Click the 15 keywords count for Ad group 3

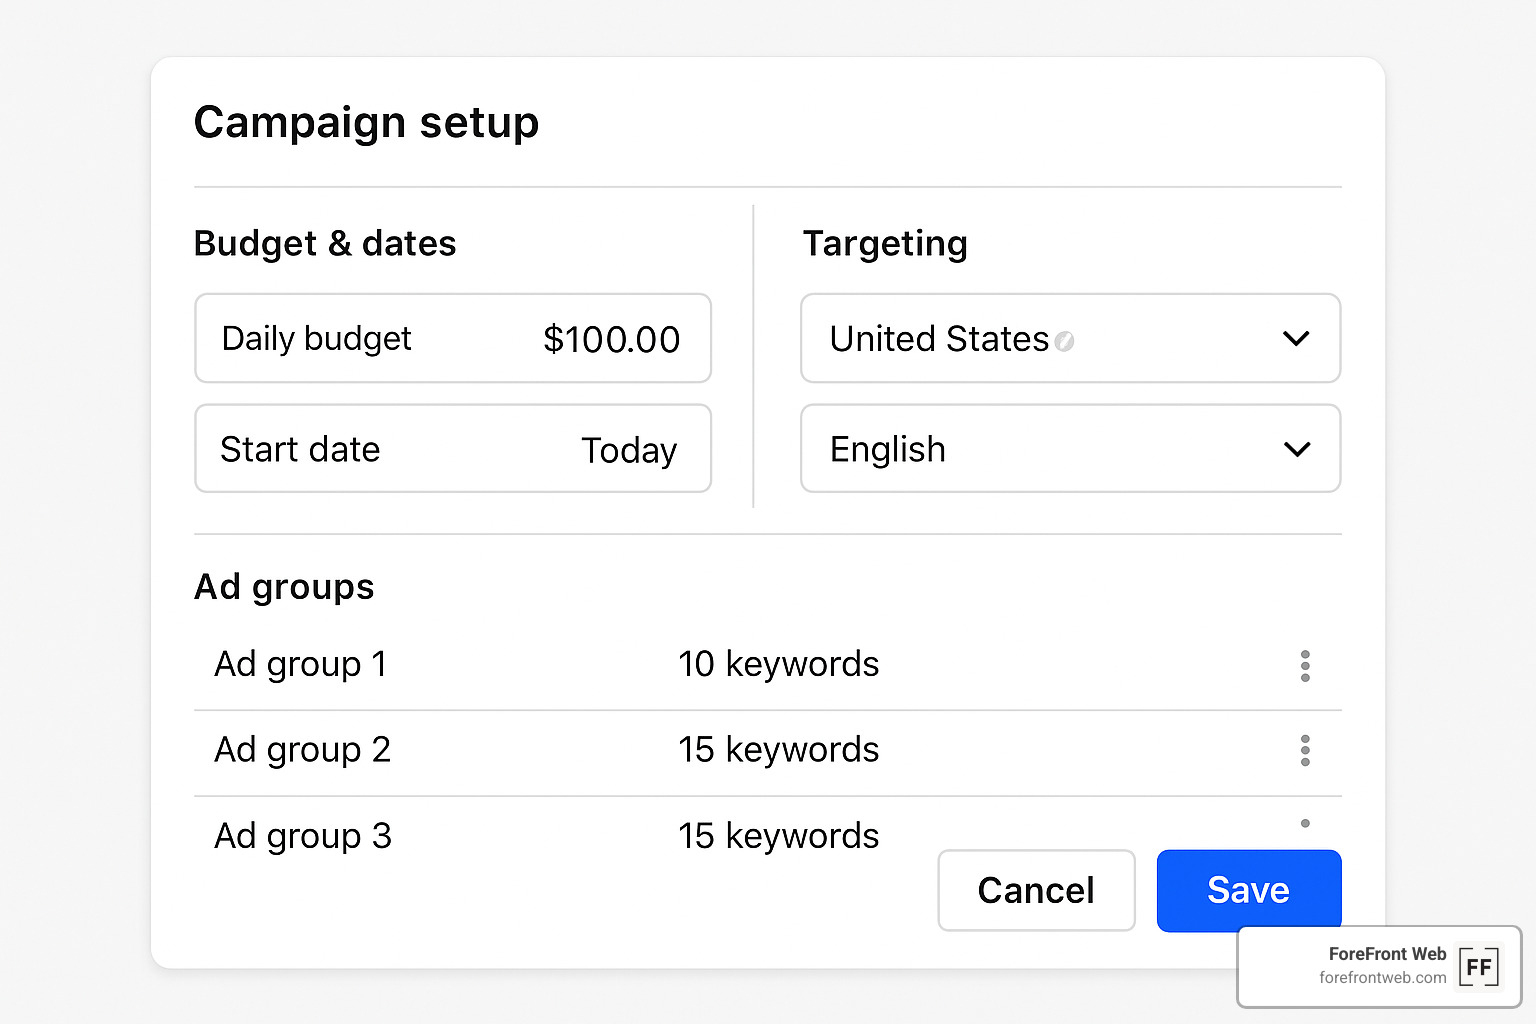tap(778, 836)
